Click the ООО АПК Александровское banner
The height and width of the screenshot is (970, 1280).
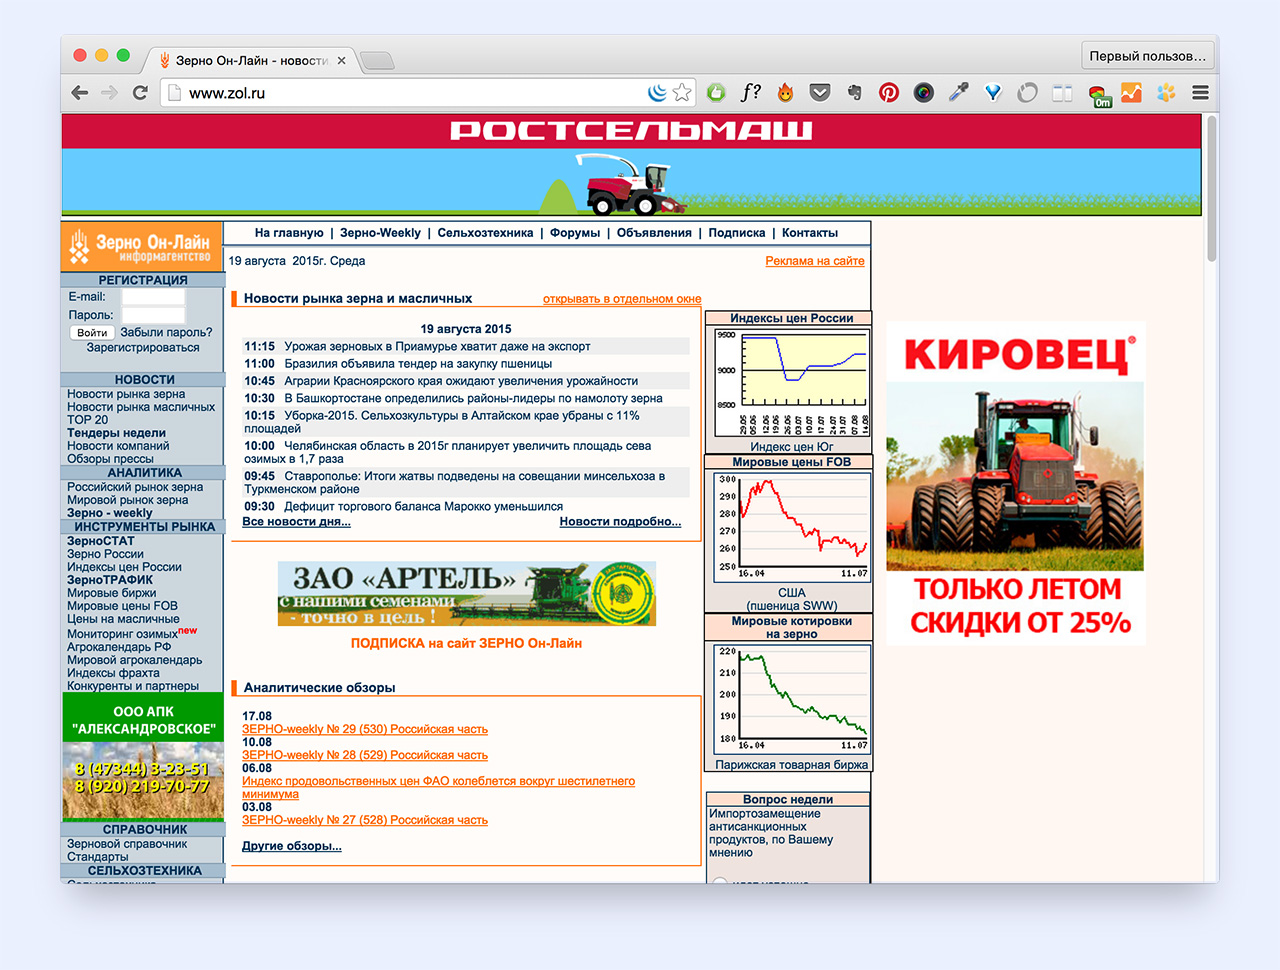143,757
